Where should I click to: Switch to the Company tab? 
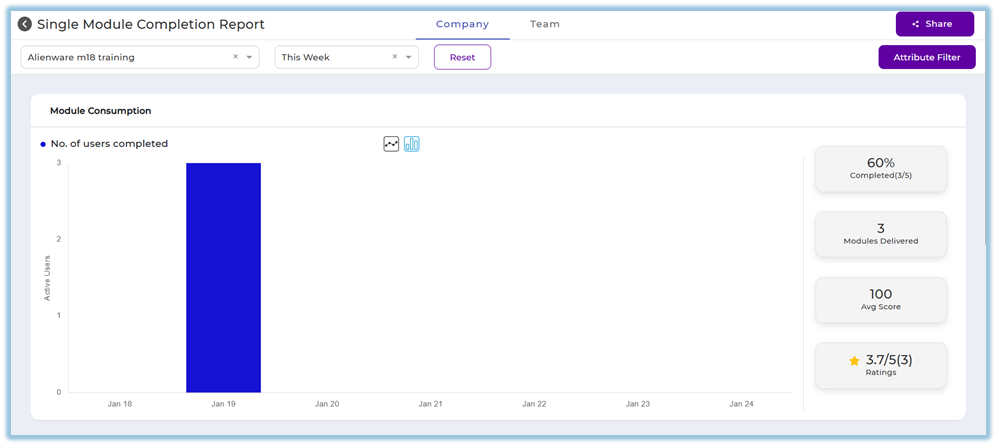pyautogui.click(x=462, y=24)
